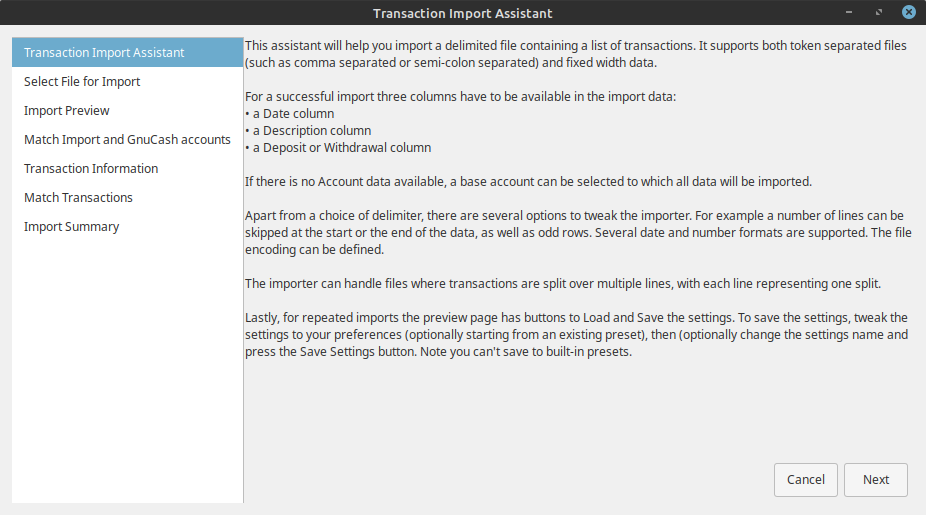Click the window title bar text
Screen dimensions: 926x515
[x=462, y=13]
